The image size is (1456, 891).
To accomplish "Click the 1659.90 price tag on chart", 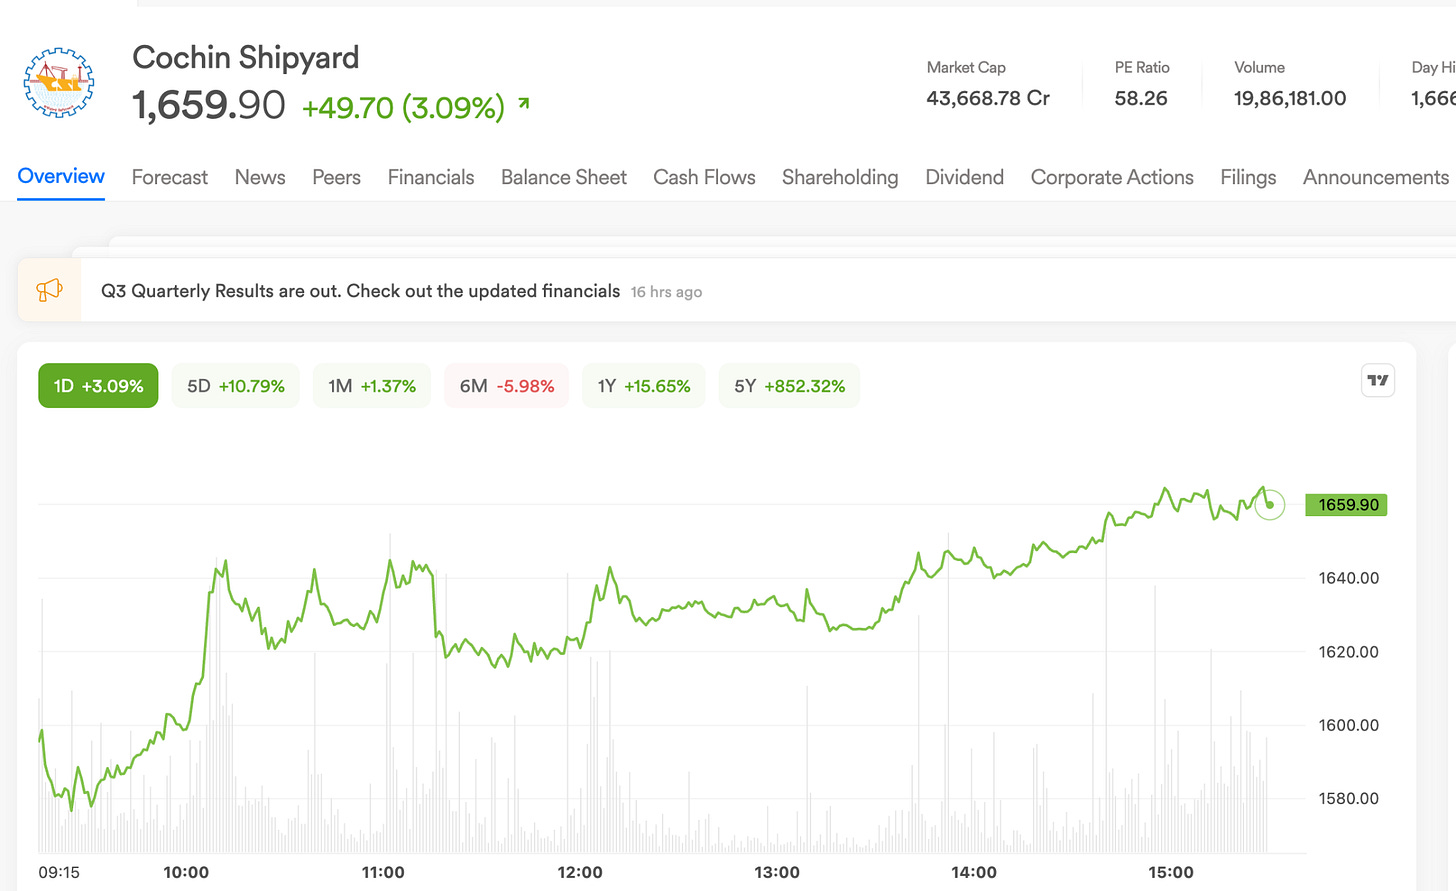I will coord(1346,505).
